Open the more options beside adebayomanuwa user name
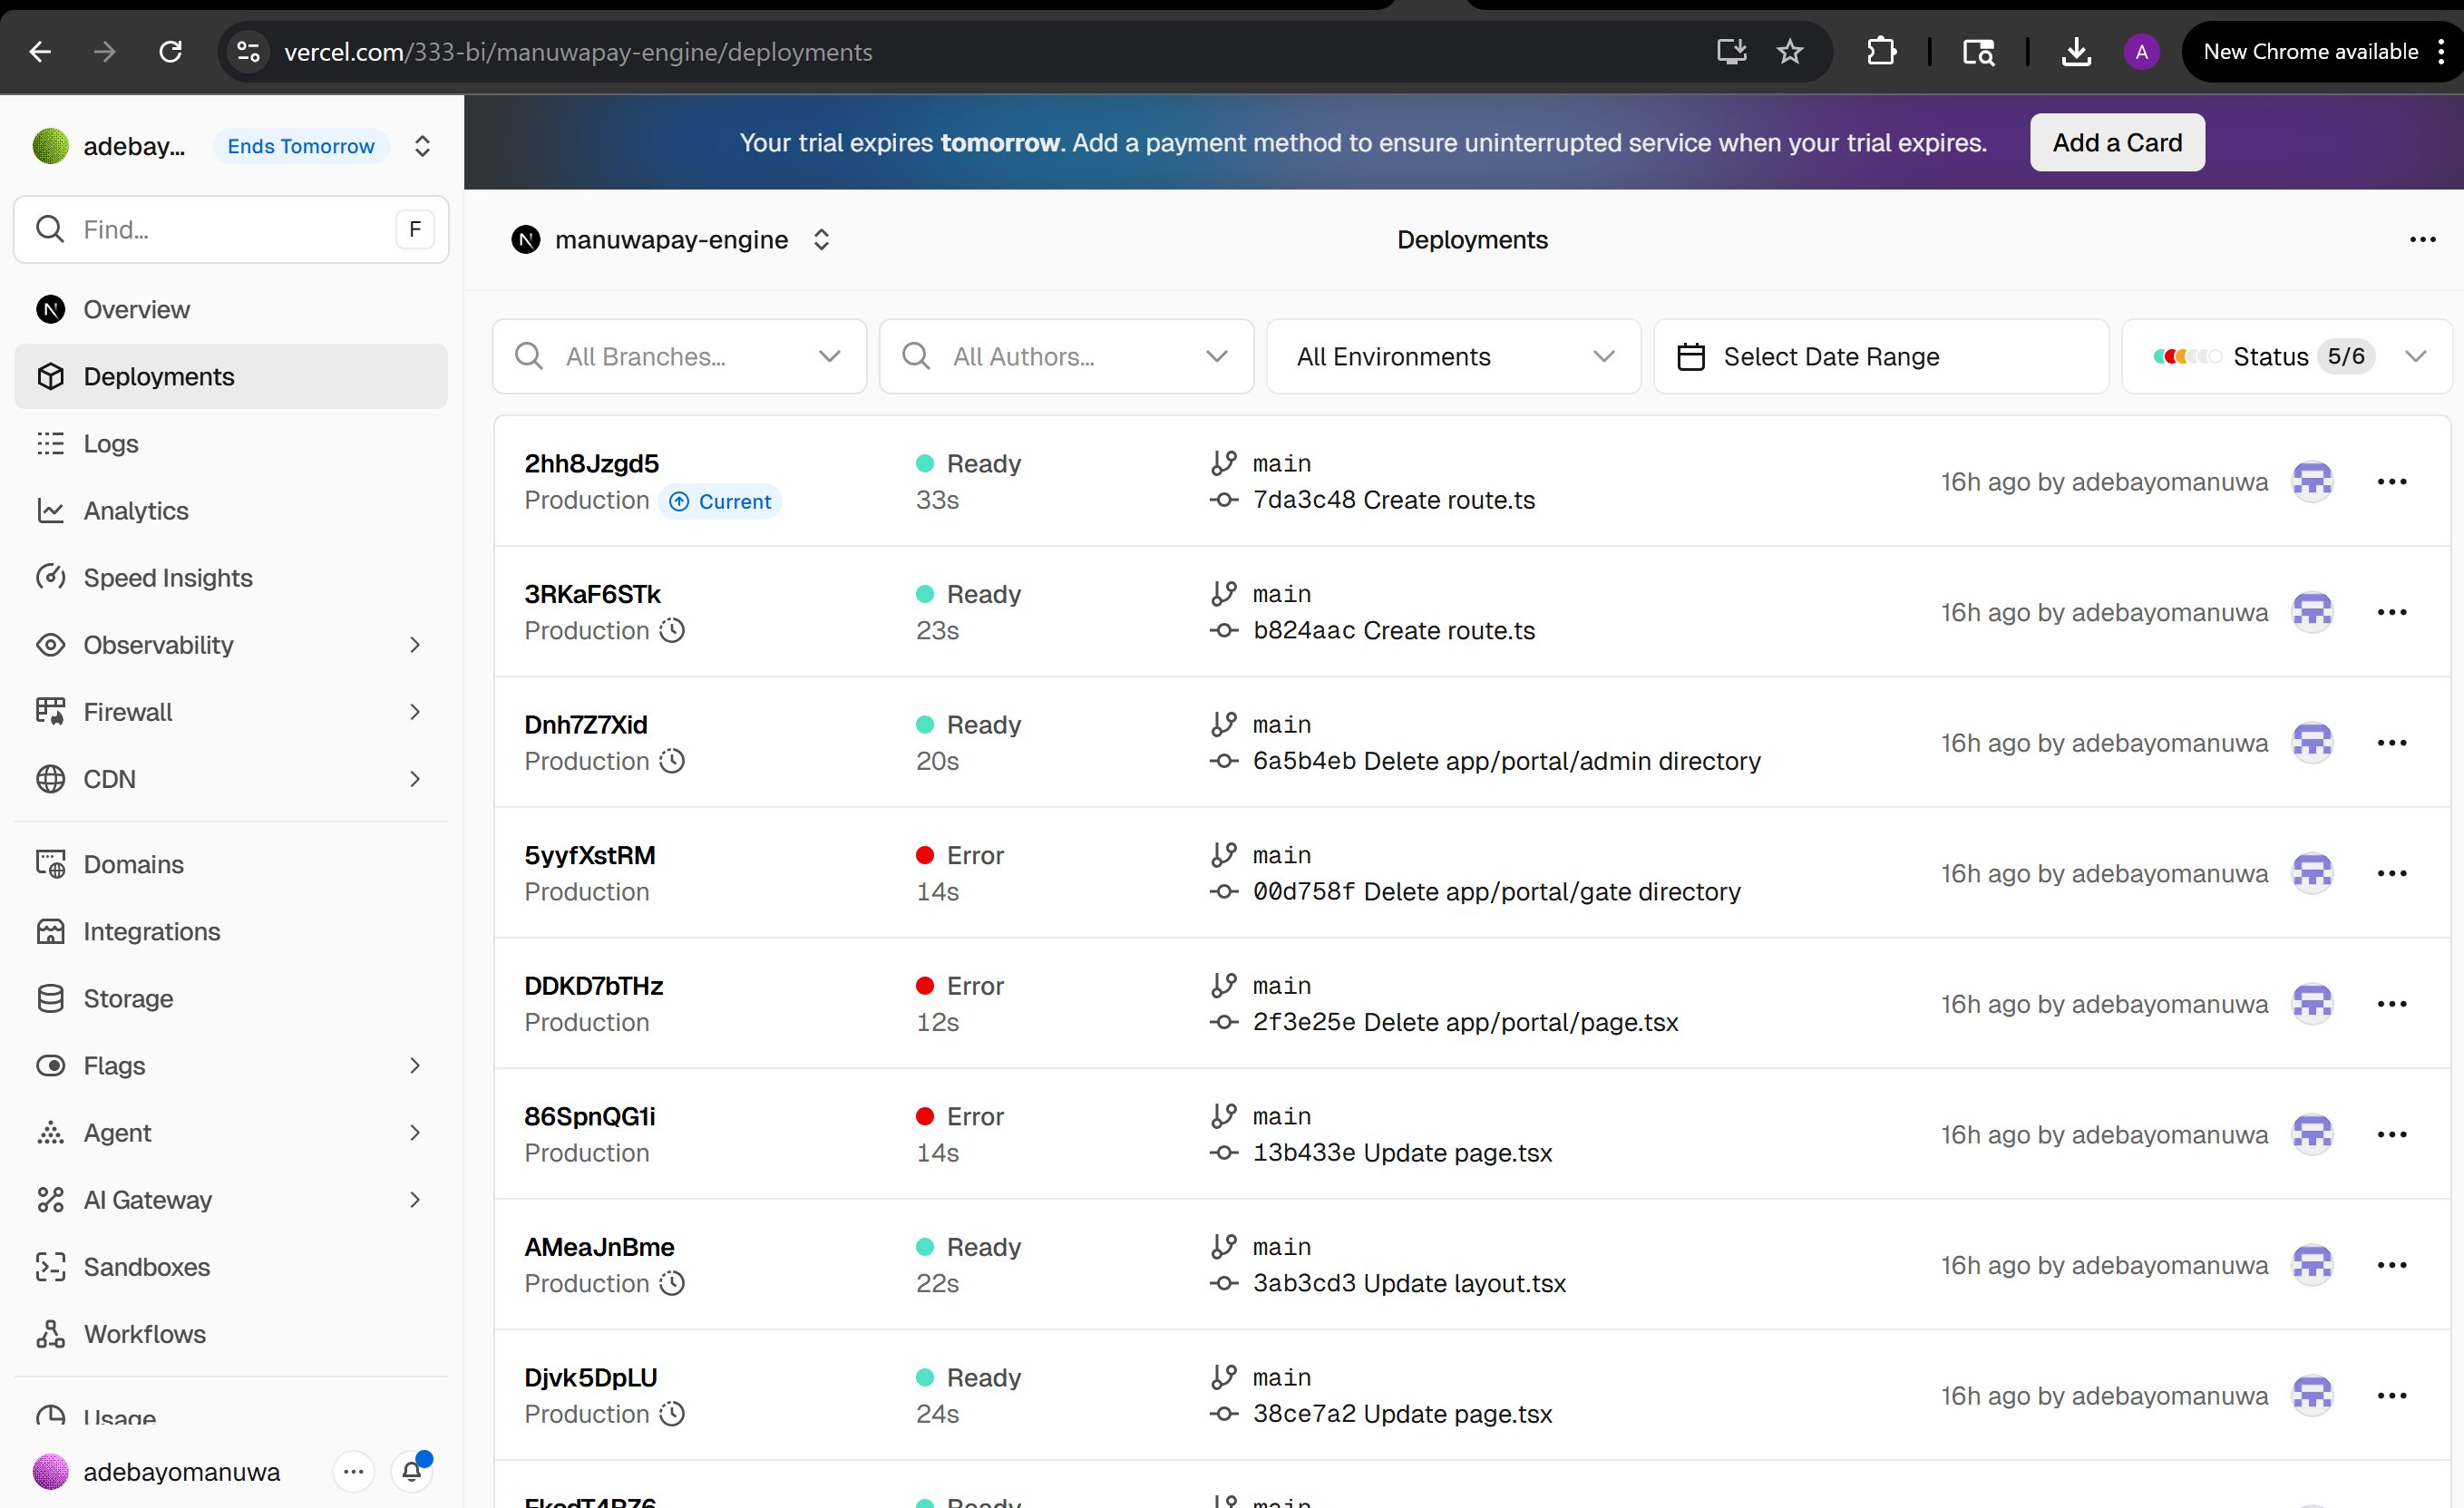This screenshot has height=1508, width=2464. point(353,1471)
